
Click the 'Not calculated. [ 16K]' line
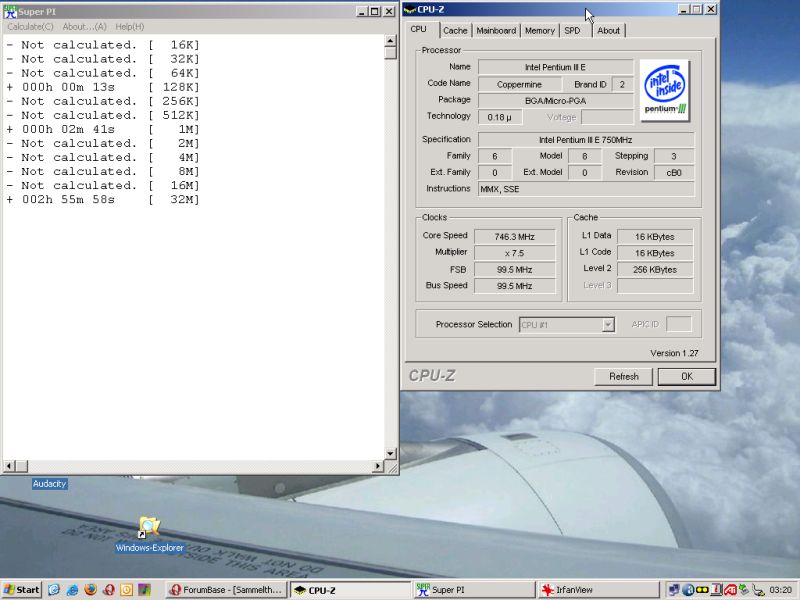pyautogui.click(x=103, y=45)
